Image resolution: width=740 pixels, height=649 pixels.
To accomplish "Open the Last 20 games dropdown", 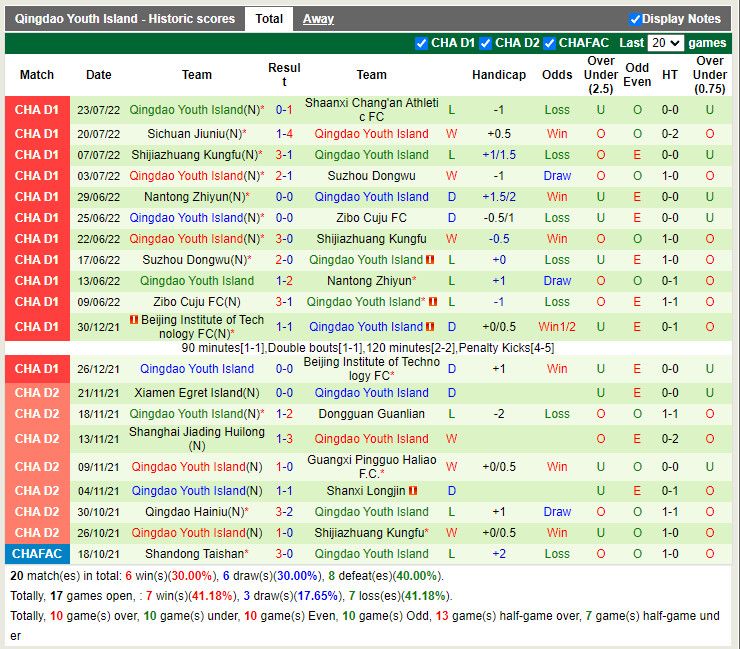I will click(x=665, y=43).
